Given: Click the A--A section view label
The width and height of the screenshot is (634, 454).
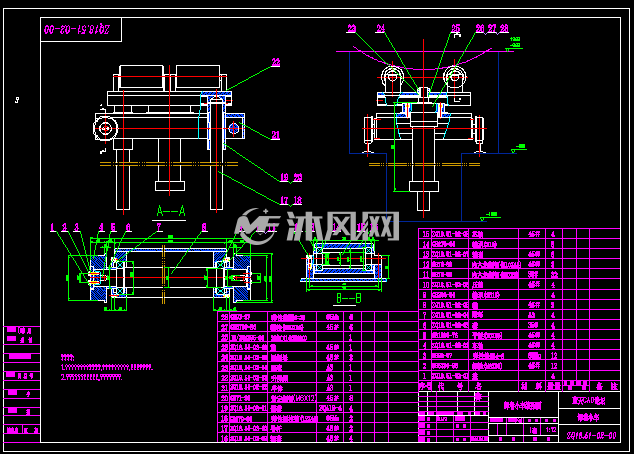Looking at the screenshot, I should click(x=171, y=211).
